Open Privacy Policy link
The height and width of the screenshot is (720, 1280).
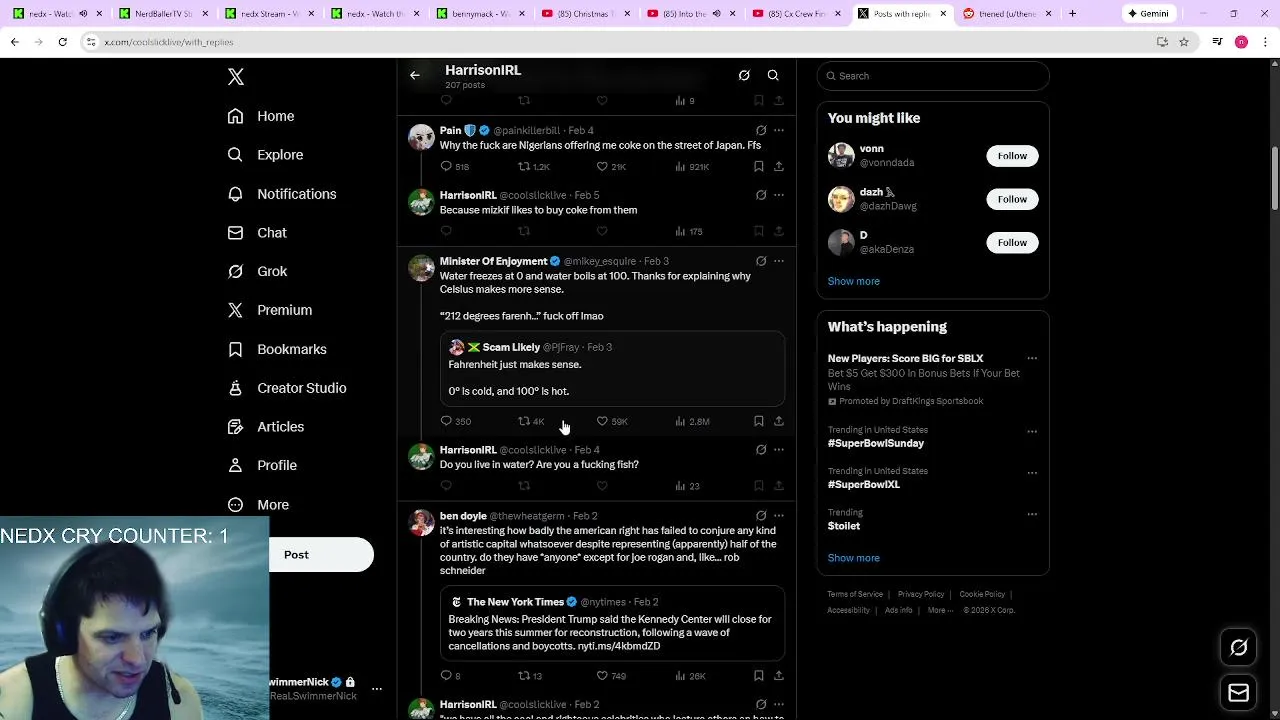921,594
